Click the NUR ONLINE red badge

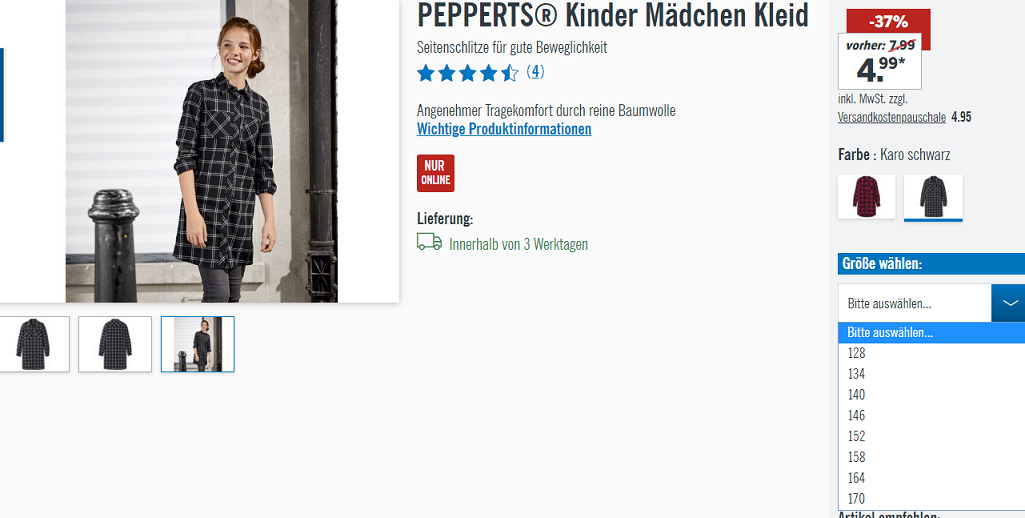point(435,173)
